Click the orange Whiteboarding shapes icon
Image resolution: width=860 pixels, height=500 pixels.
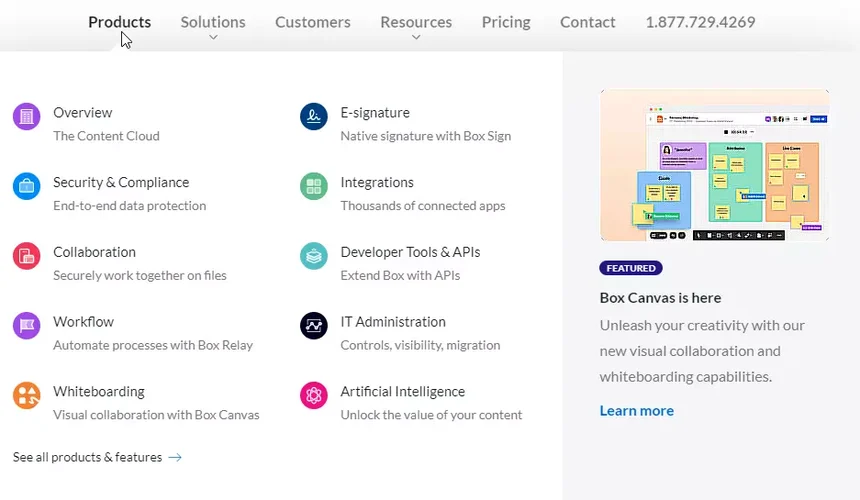click(x=26, y=395)
